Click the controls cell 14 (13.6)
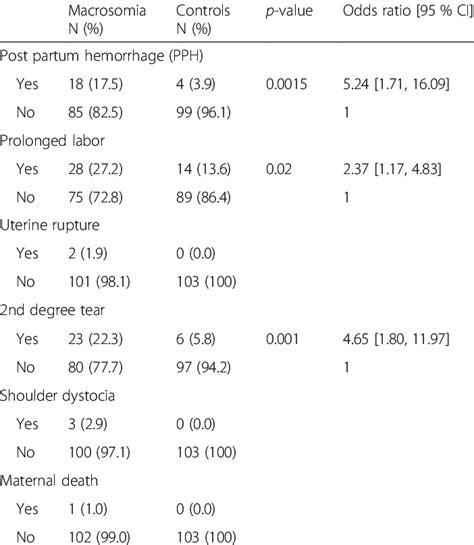Image resolution: width=474 pixels, height=545 pixels. [x=203, y=169]
